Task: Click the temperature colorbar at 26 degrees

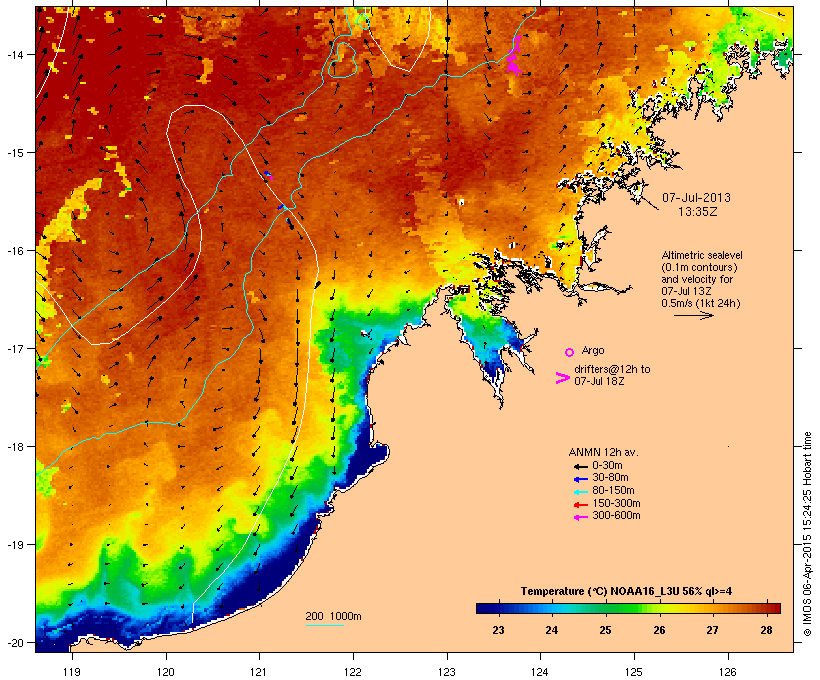Action: [659, 608]
